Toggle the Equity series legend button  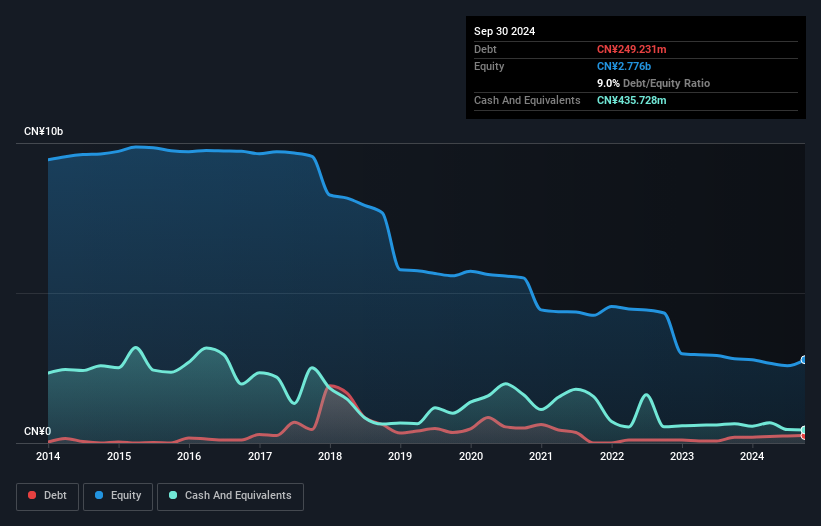tap(118, 496)
